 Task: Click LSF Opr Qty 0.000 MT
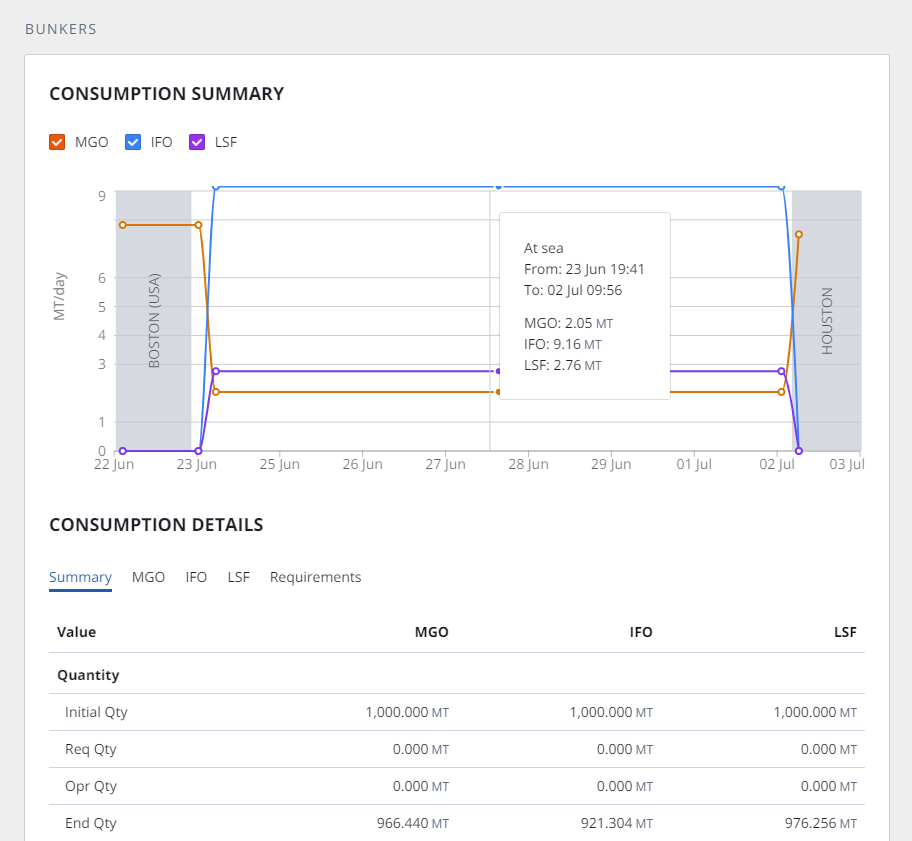(x=829, y=786)
